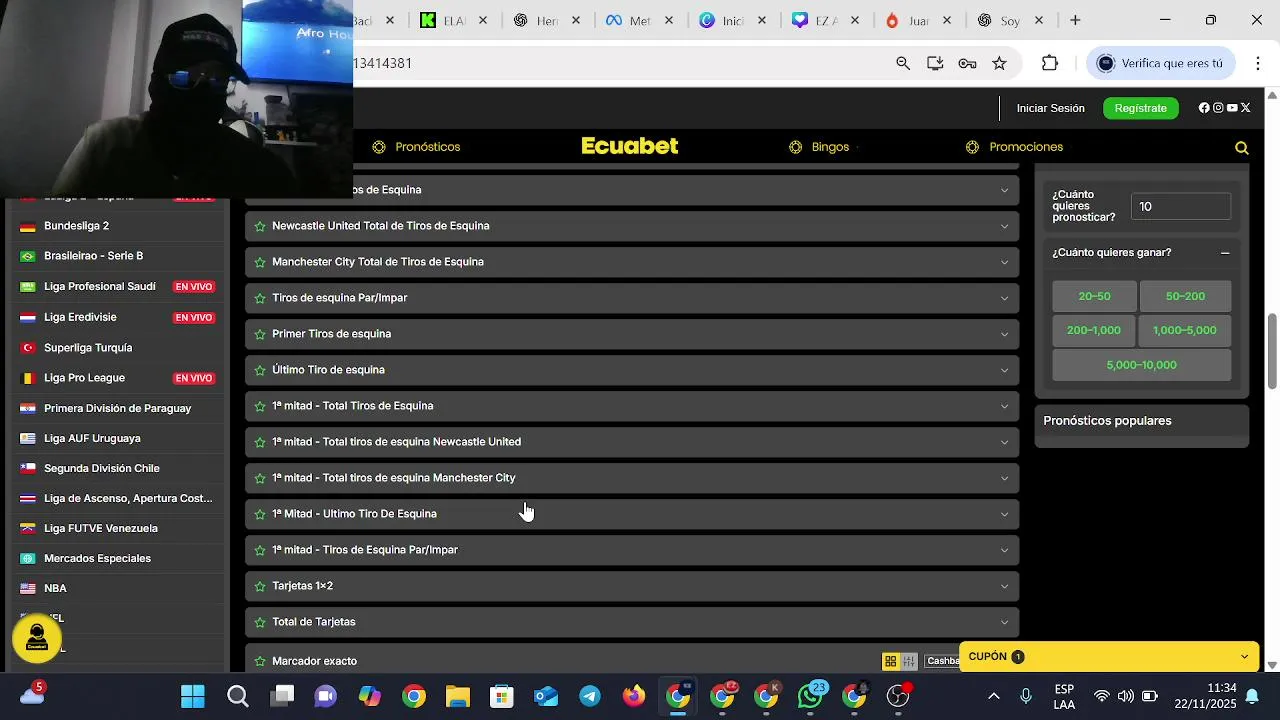1280x720 pixels.
Task: Open Ecuabet Facebook social icon
Action: pos(1204,108)
